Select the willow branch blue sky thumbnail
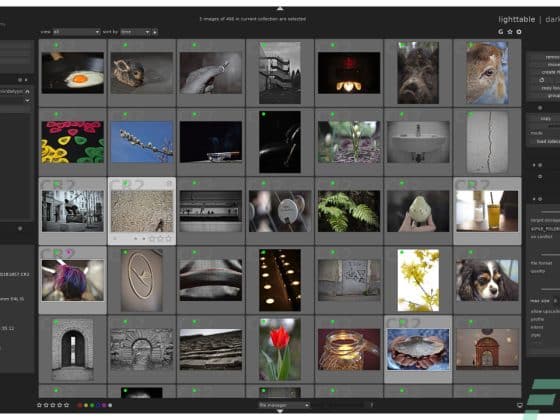This screenshot has width=560, height=420. 142,142
